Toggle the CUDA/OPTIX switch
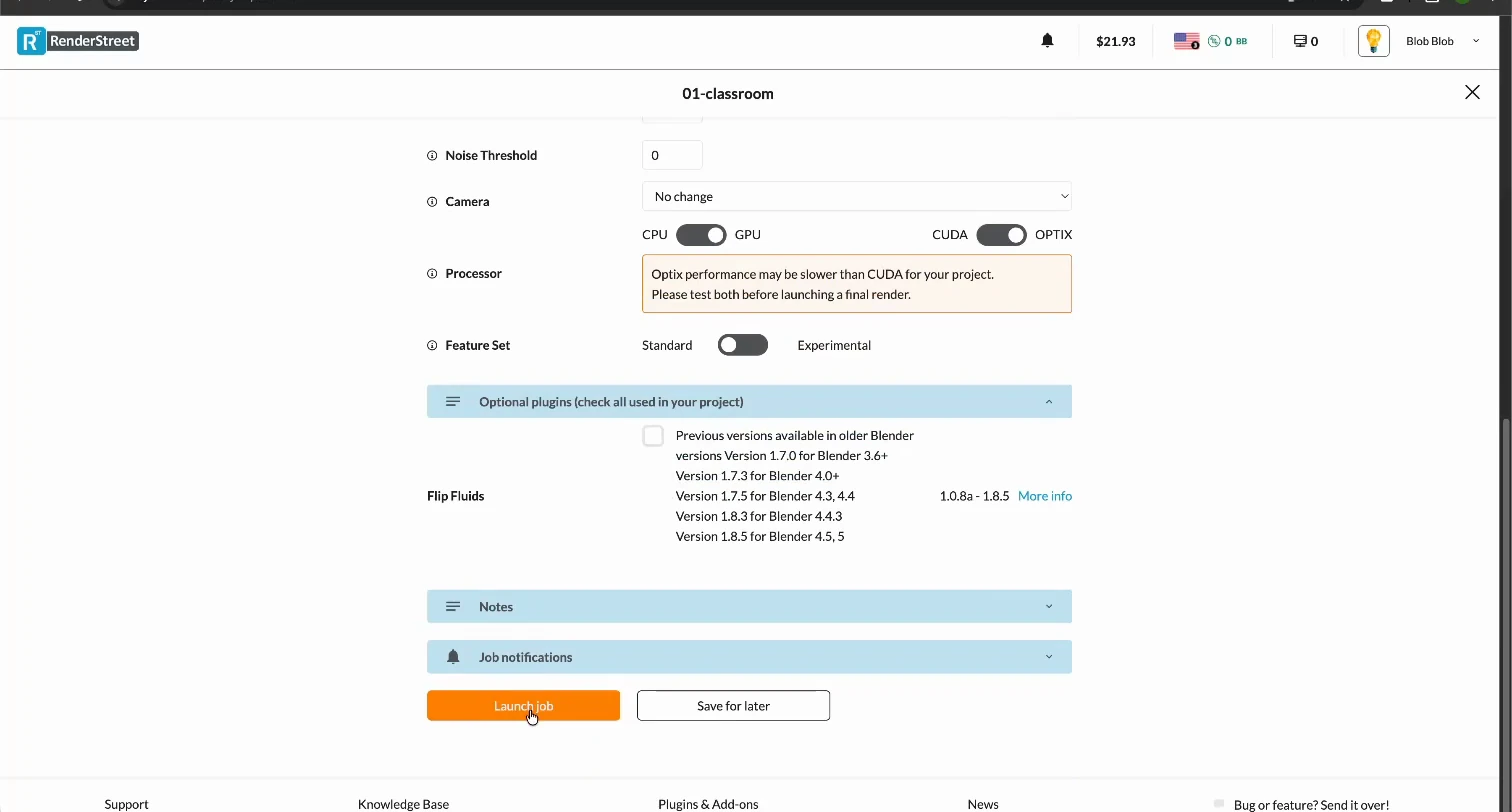This screenshot has height=812, width=1512. coord(1001,234)
